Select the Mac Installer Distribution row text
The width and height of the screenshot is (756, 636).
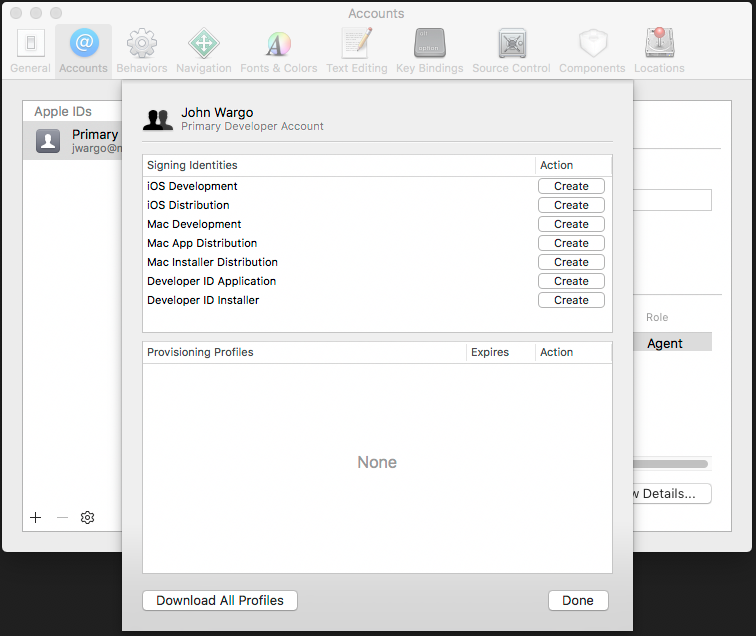point(213,262)
